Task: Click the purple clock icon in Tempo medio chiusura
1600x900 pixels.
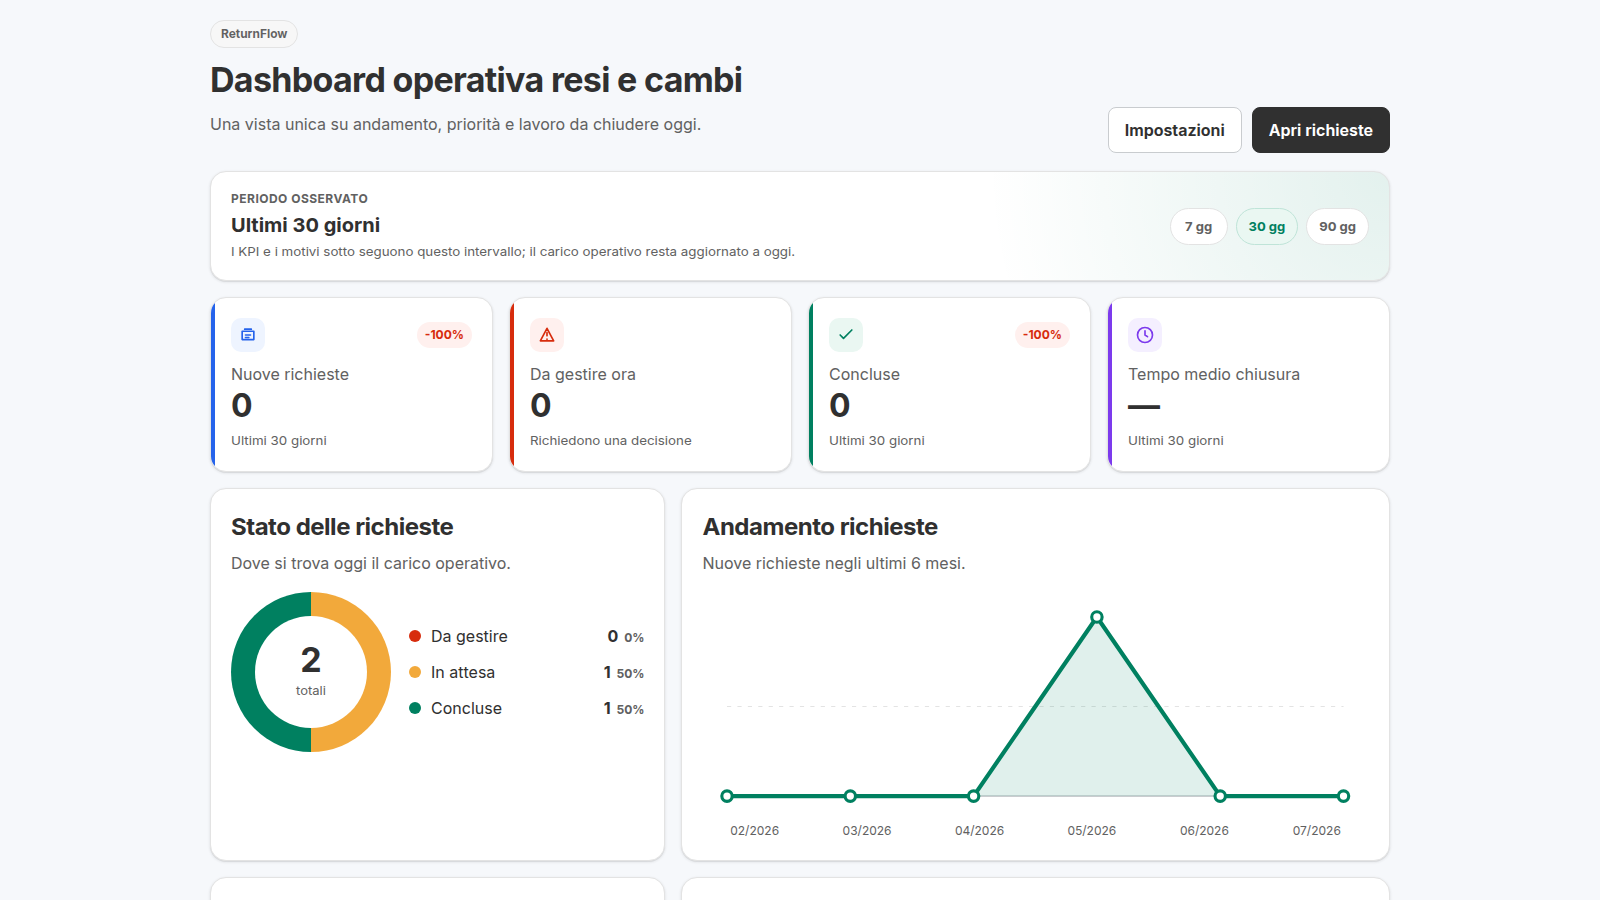Action: 1145,335
